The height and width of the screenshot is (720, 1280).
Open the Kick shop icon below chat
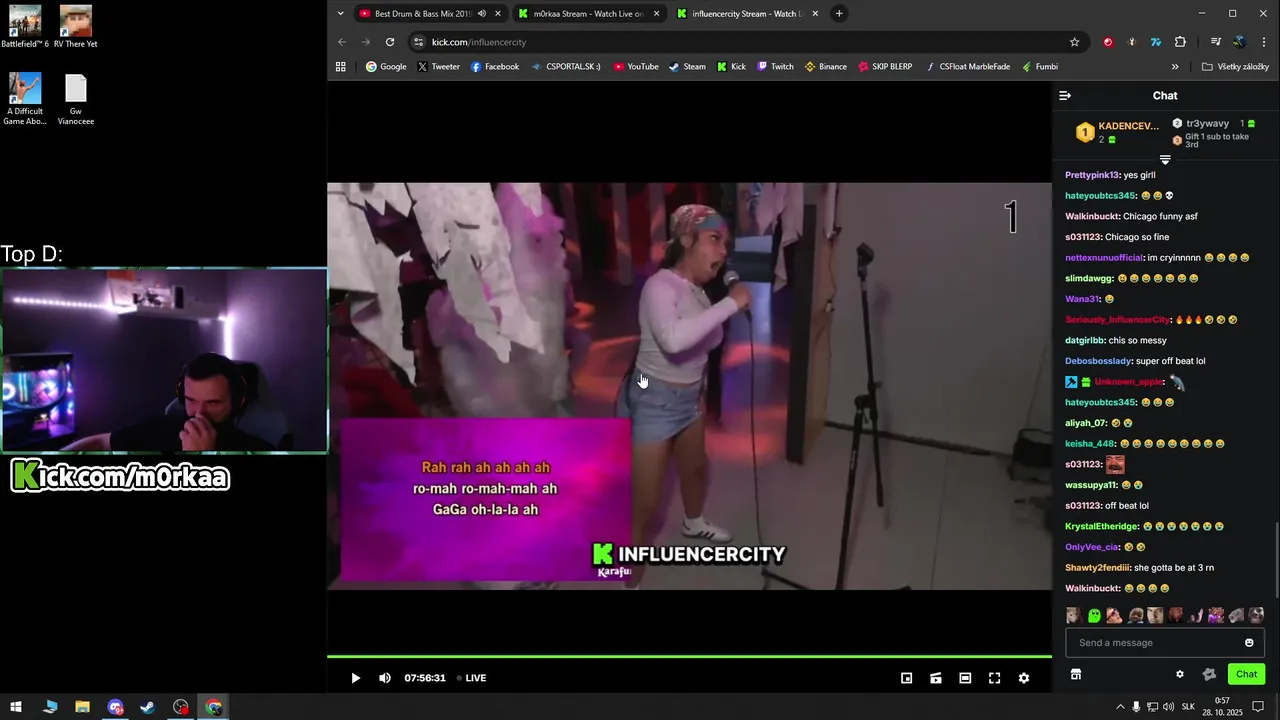point(1076,674)
